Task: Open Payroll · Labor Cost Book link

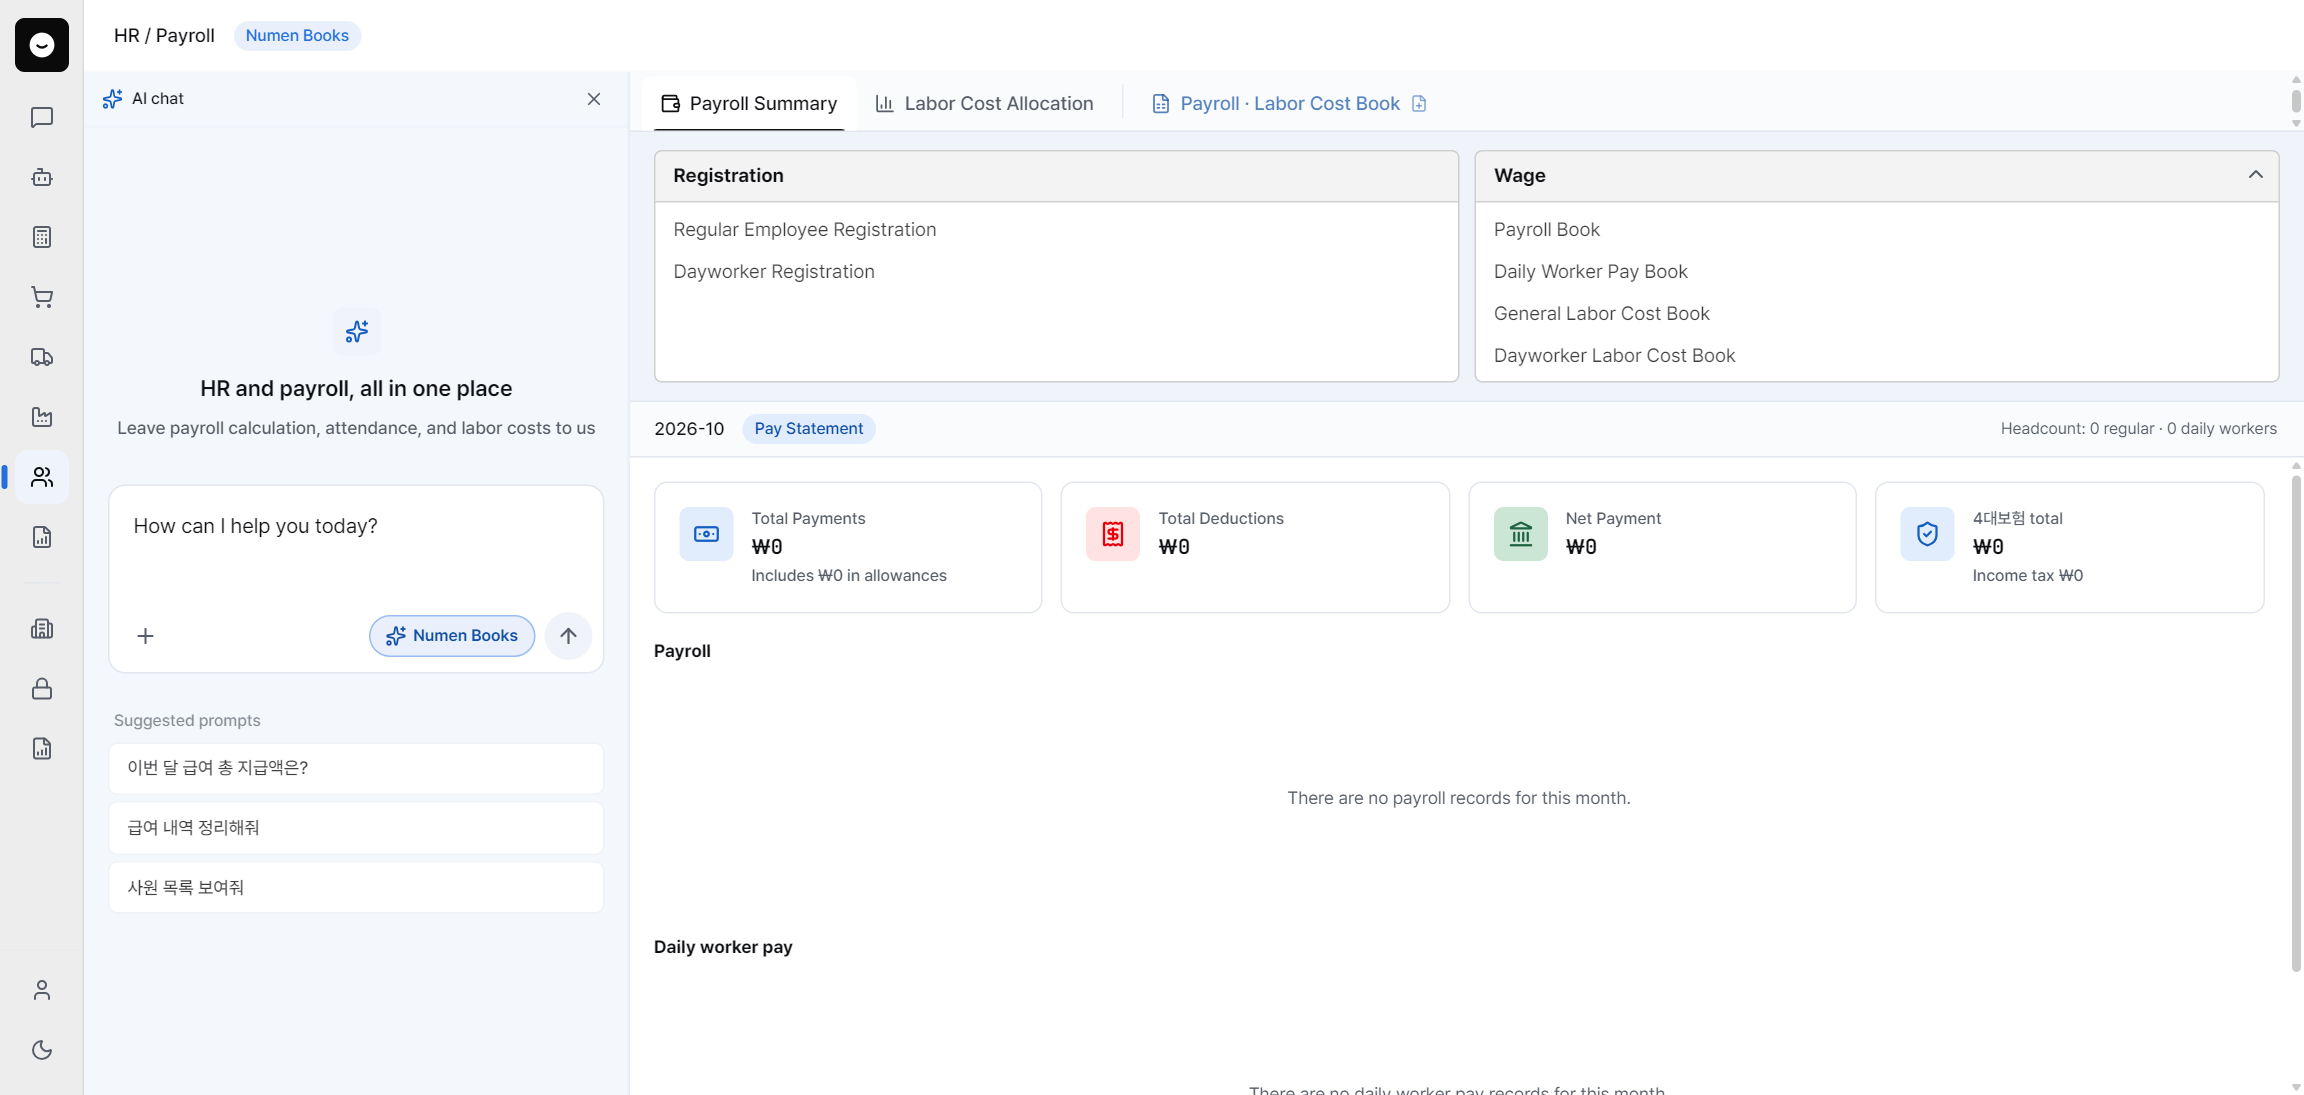Action: pyautogui.click(x=1289, y=103)
